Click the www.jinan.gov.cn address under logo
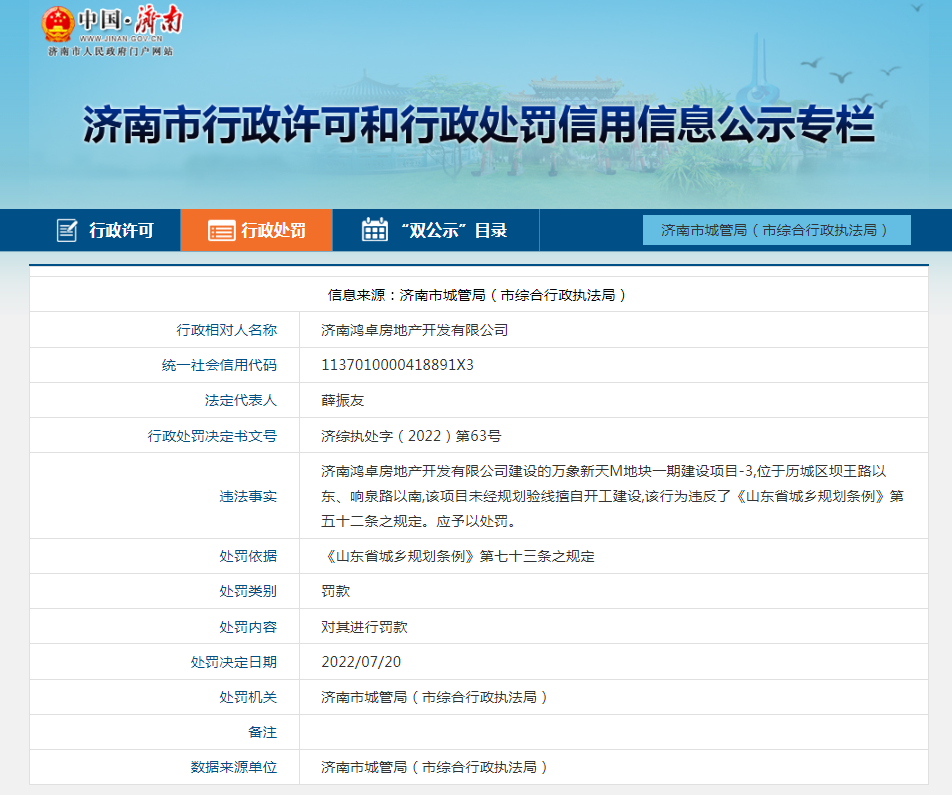The height and width of the screenshot is (795, 952). pyautogui.click(x=121, y=39)
